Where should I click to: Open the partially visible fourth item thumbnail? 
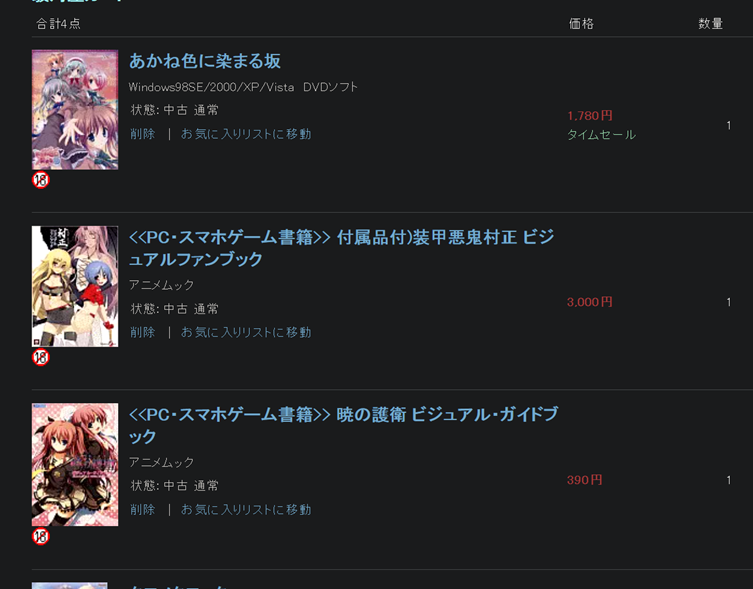coord(70,586)
